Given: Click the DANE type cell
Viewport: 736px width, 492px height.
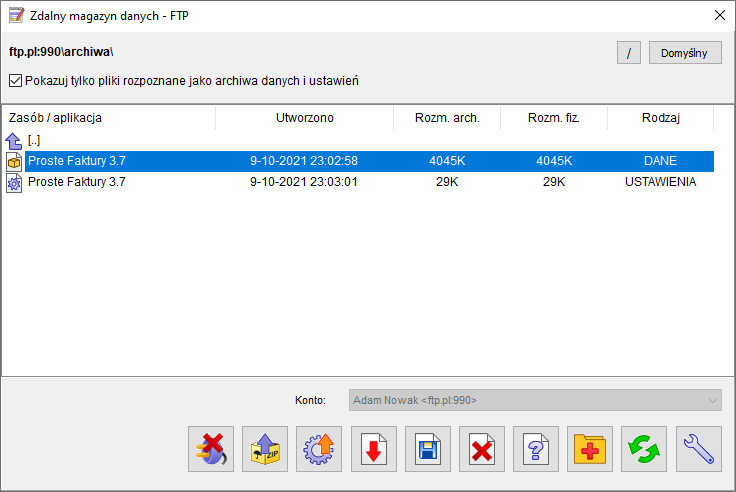Looking at the screenshot, I should tap(660, 161).
